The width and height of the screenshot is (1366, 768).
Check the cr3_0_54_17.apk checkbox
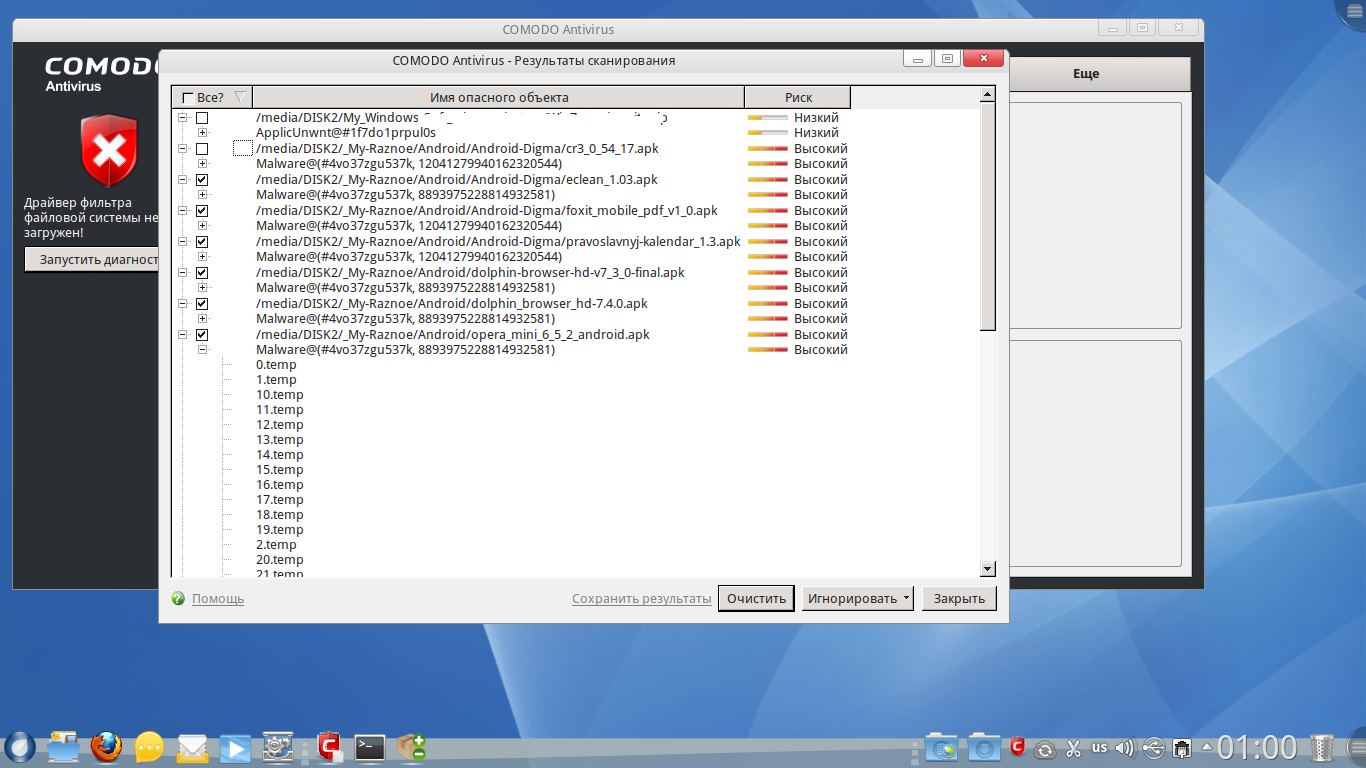tap(202, 149)
